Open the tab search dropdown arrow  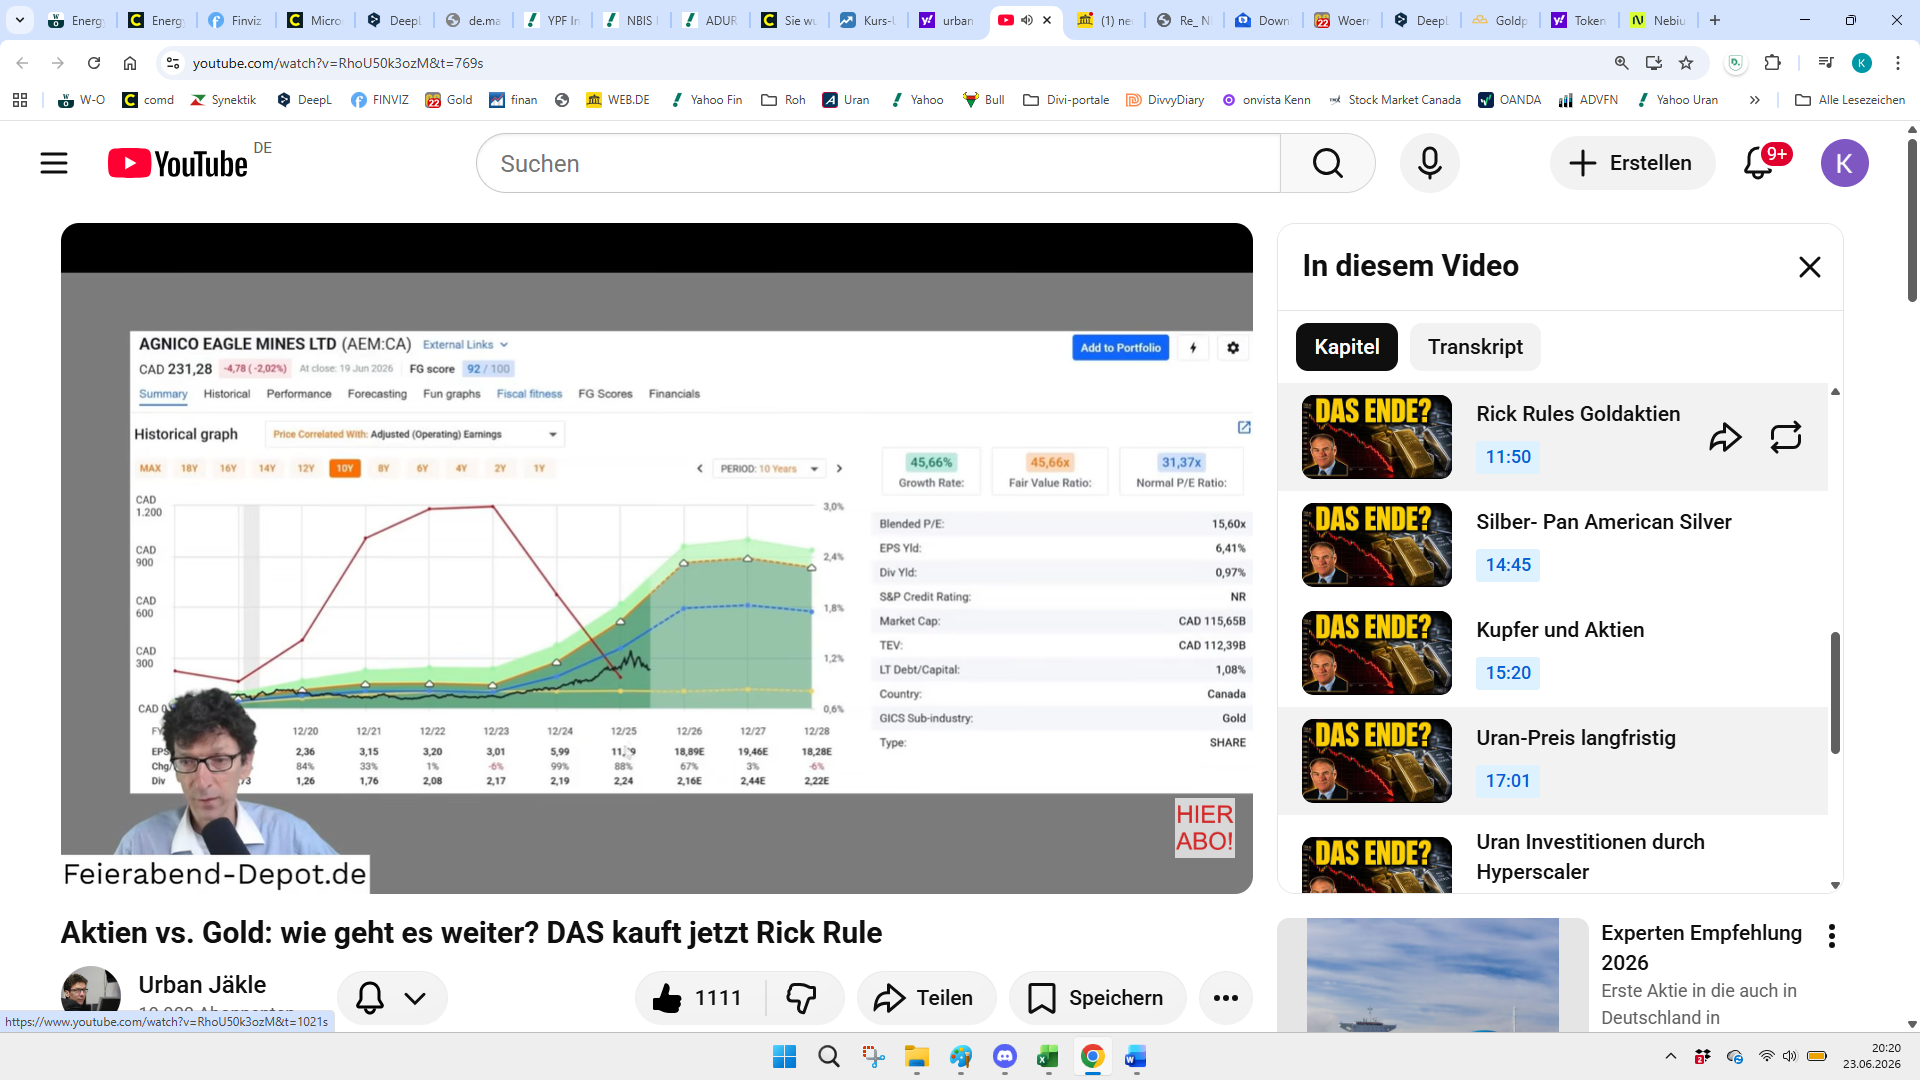pos(20,20)
